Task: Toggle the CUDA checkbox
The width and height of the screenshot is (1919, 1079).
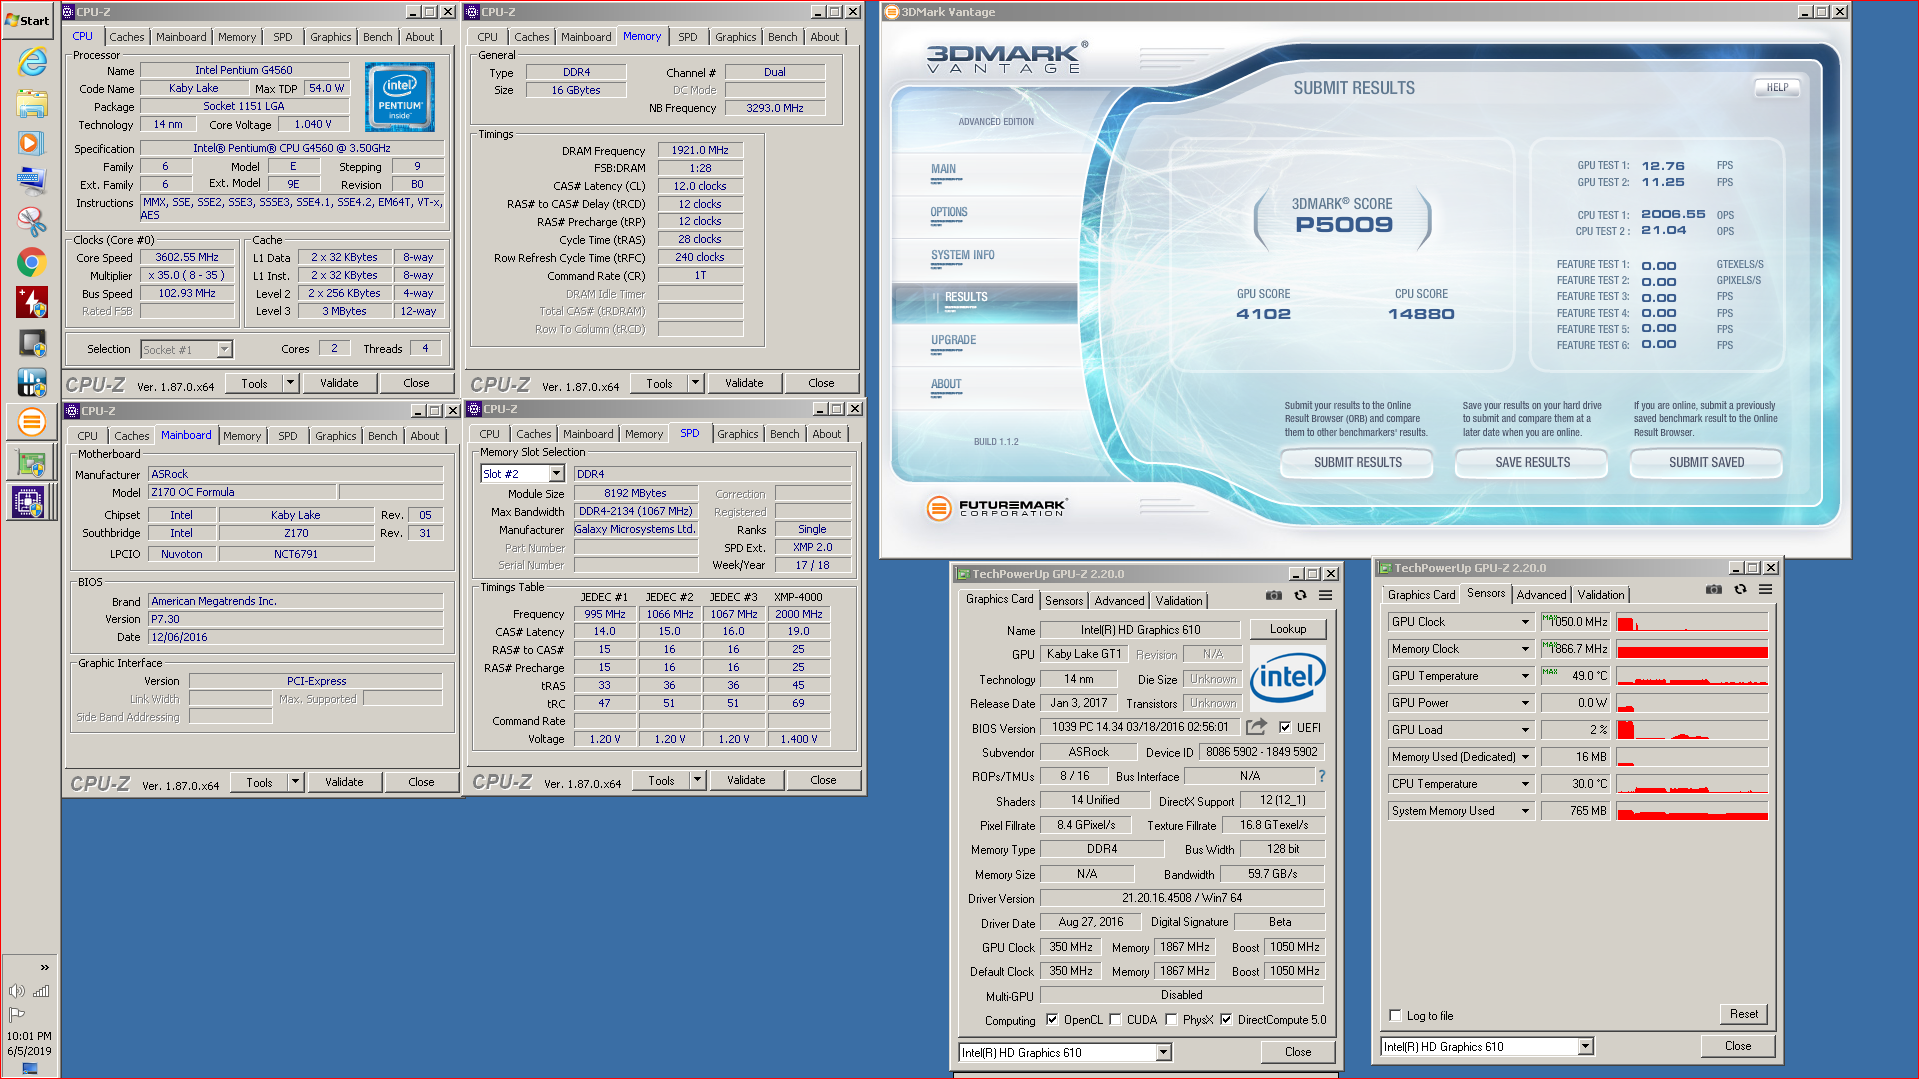Action: point(1115,1020)
